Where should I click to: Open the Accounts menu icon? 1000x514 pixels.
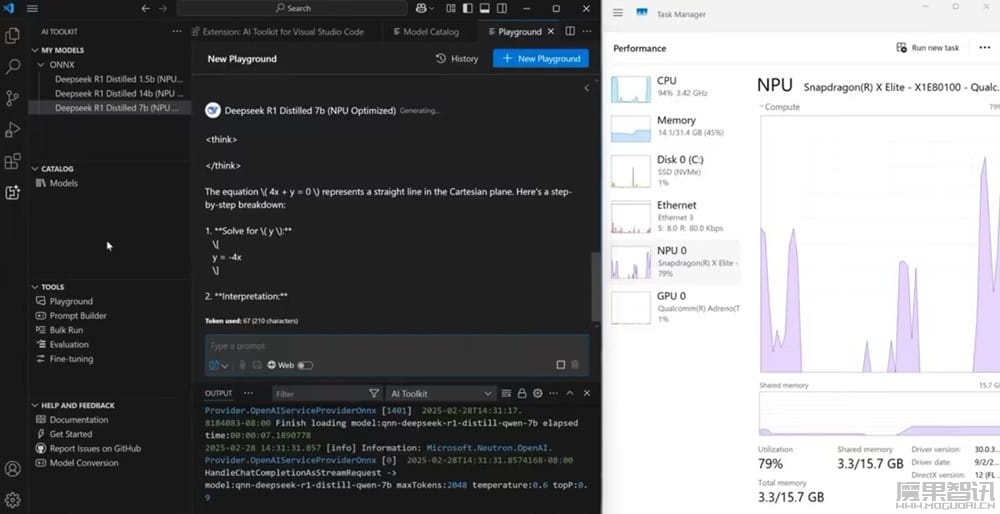point(12,469)
